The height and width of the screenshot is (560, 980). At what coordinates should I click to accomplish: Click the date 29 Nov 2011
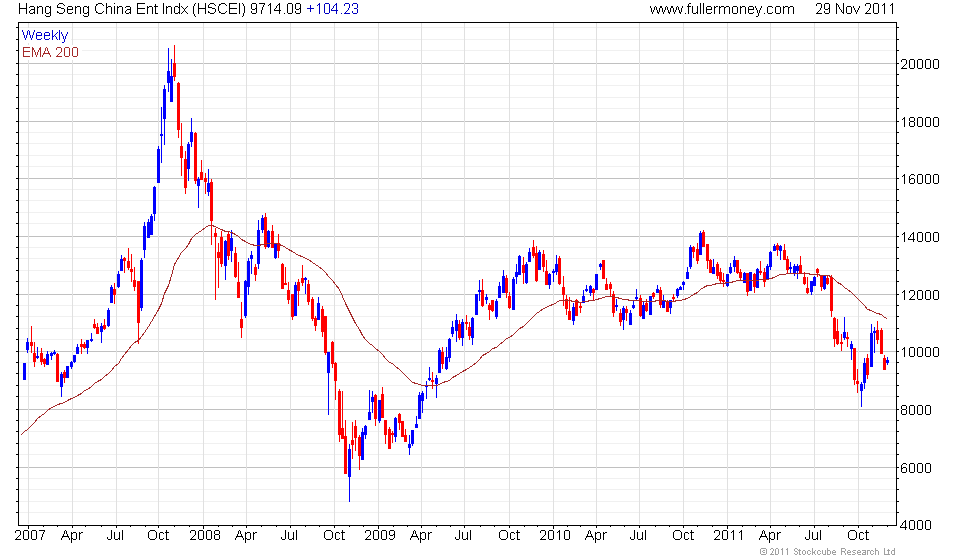click(x=855, y=9)
